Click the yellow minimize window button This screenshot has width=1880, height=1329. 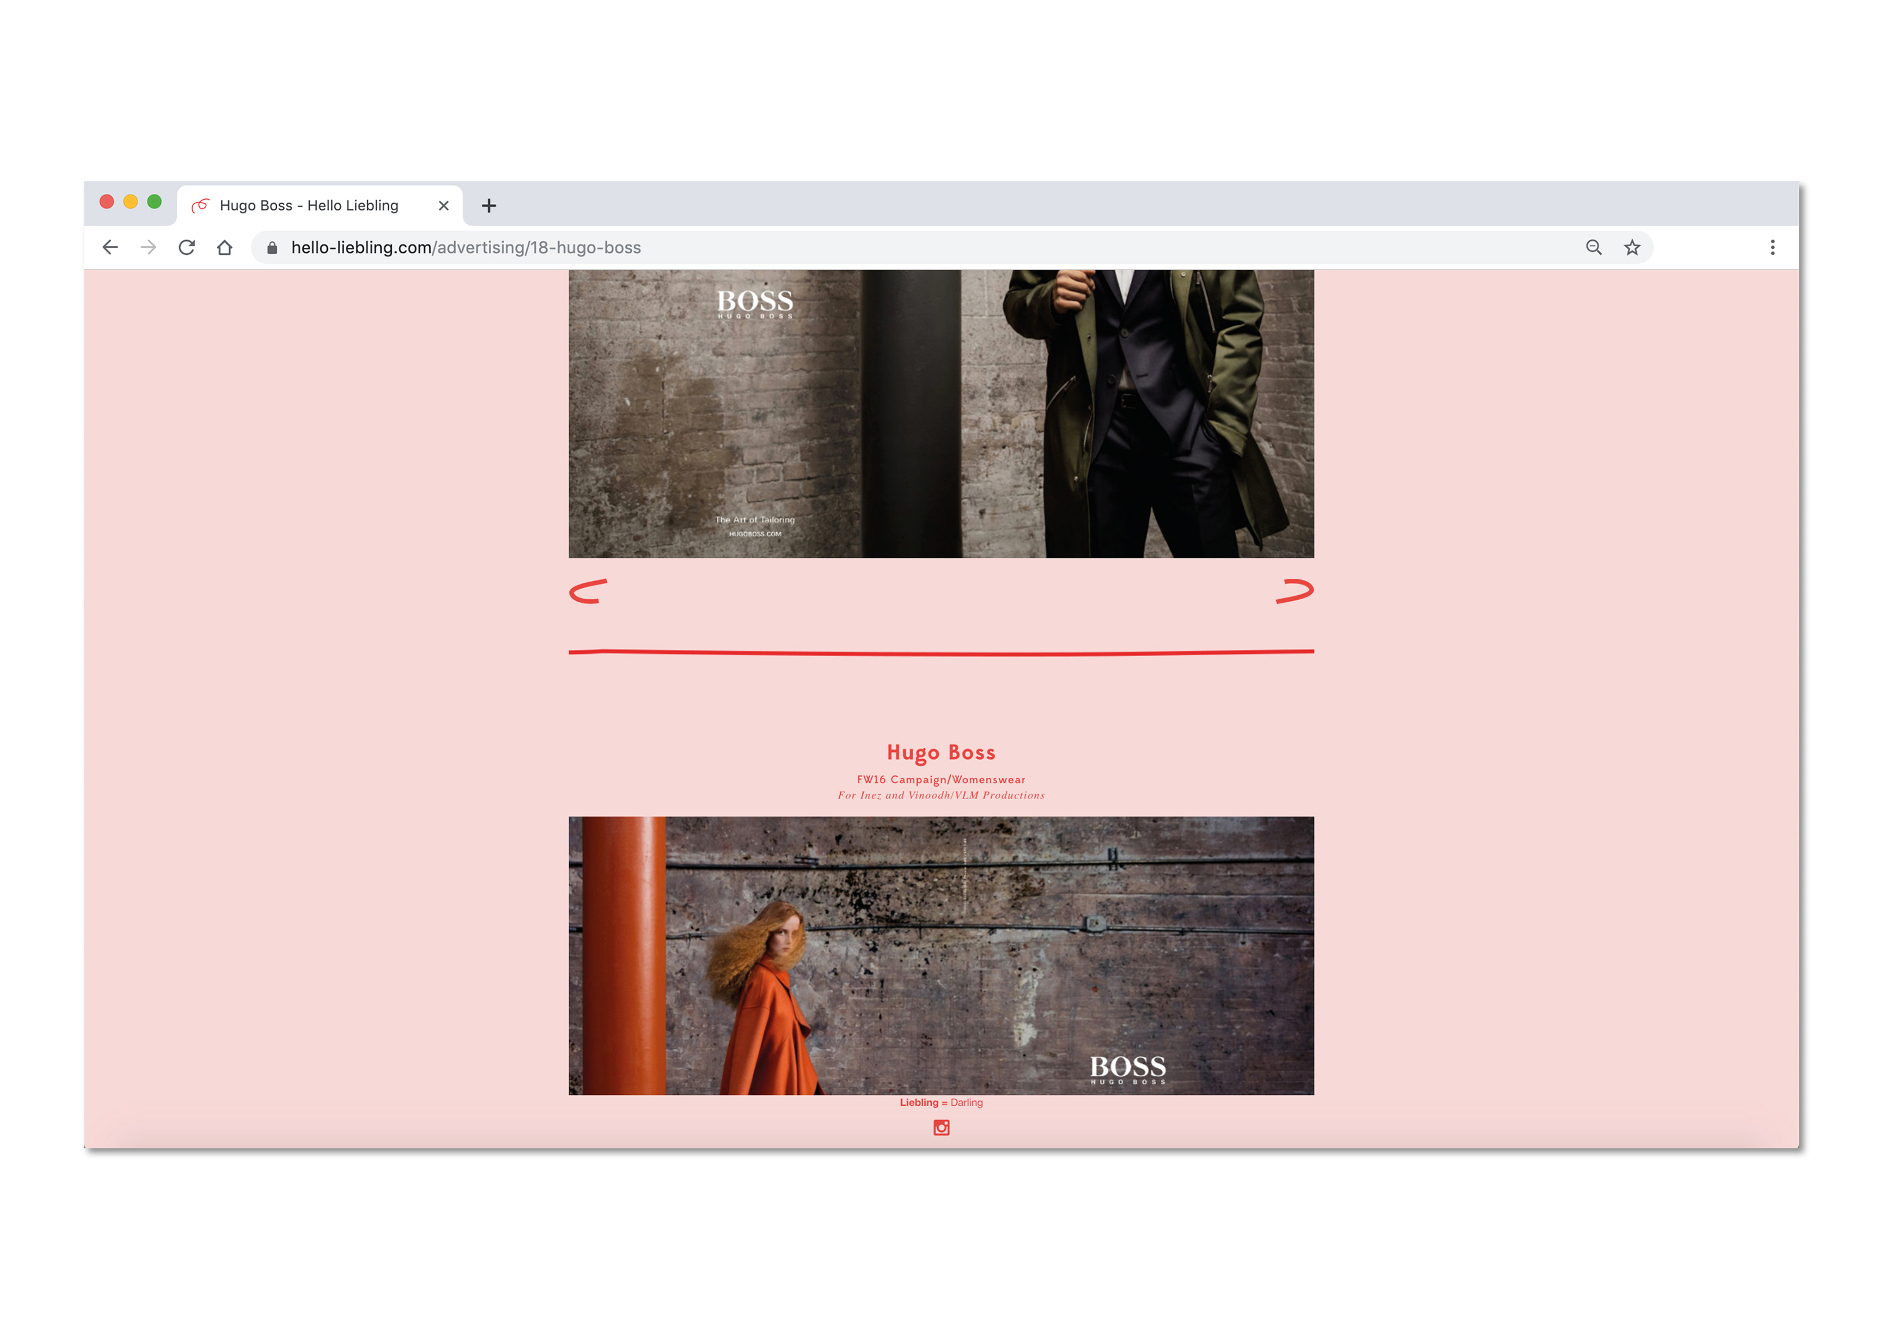[130, 202]
